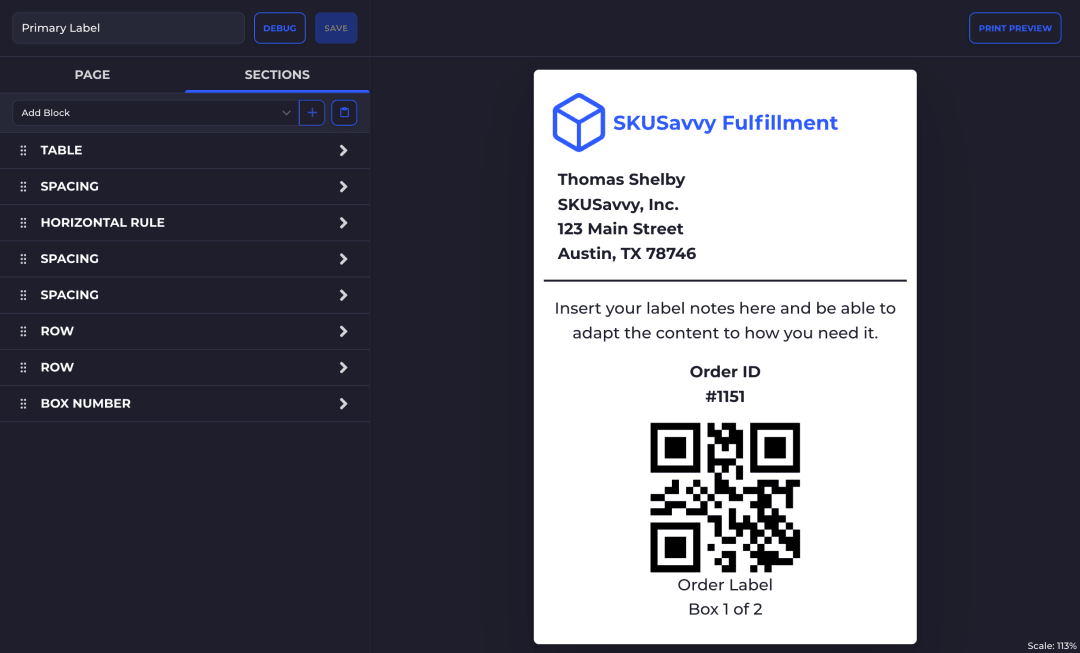The image size is (1080, 653).
Task: Click the plus icon to add block
Action: 312,113
